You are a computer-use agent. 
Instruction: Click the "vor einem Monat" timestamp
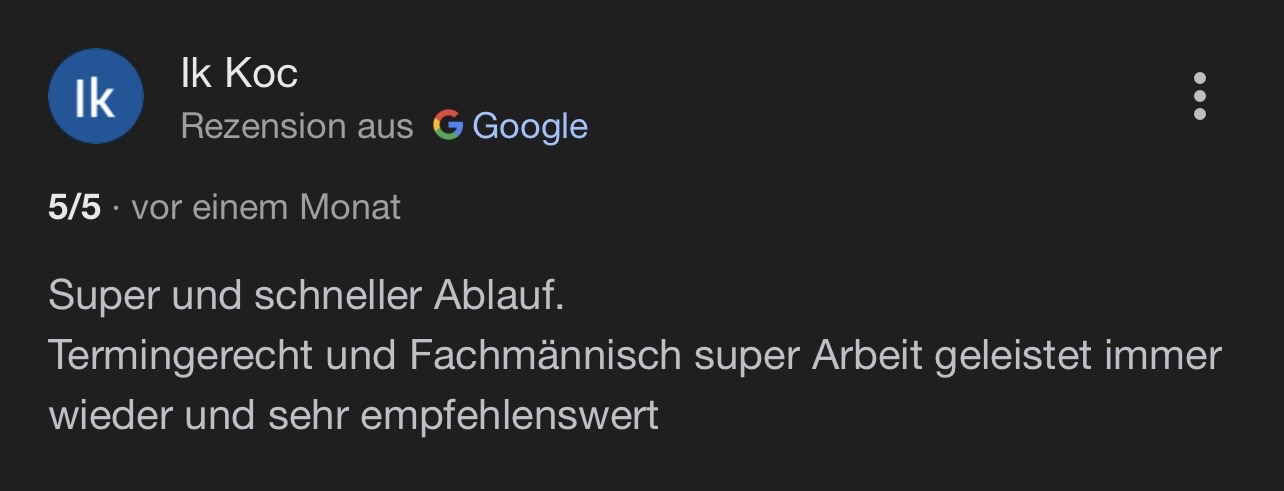pyautogui.click(x=266, y=207)
